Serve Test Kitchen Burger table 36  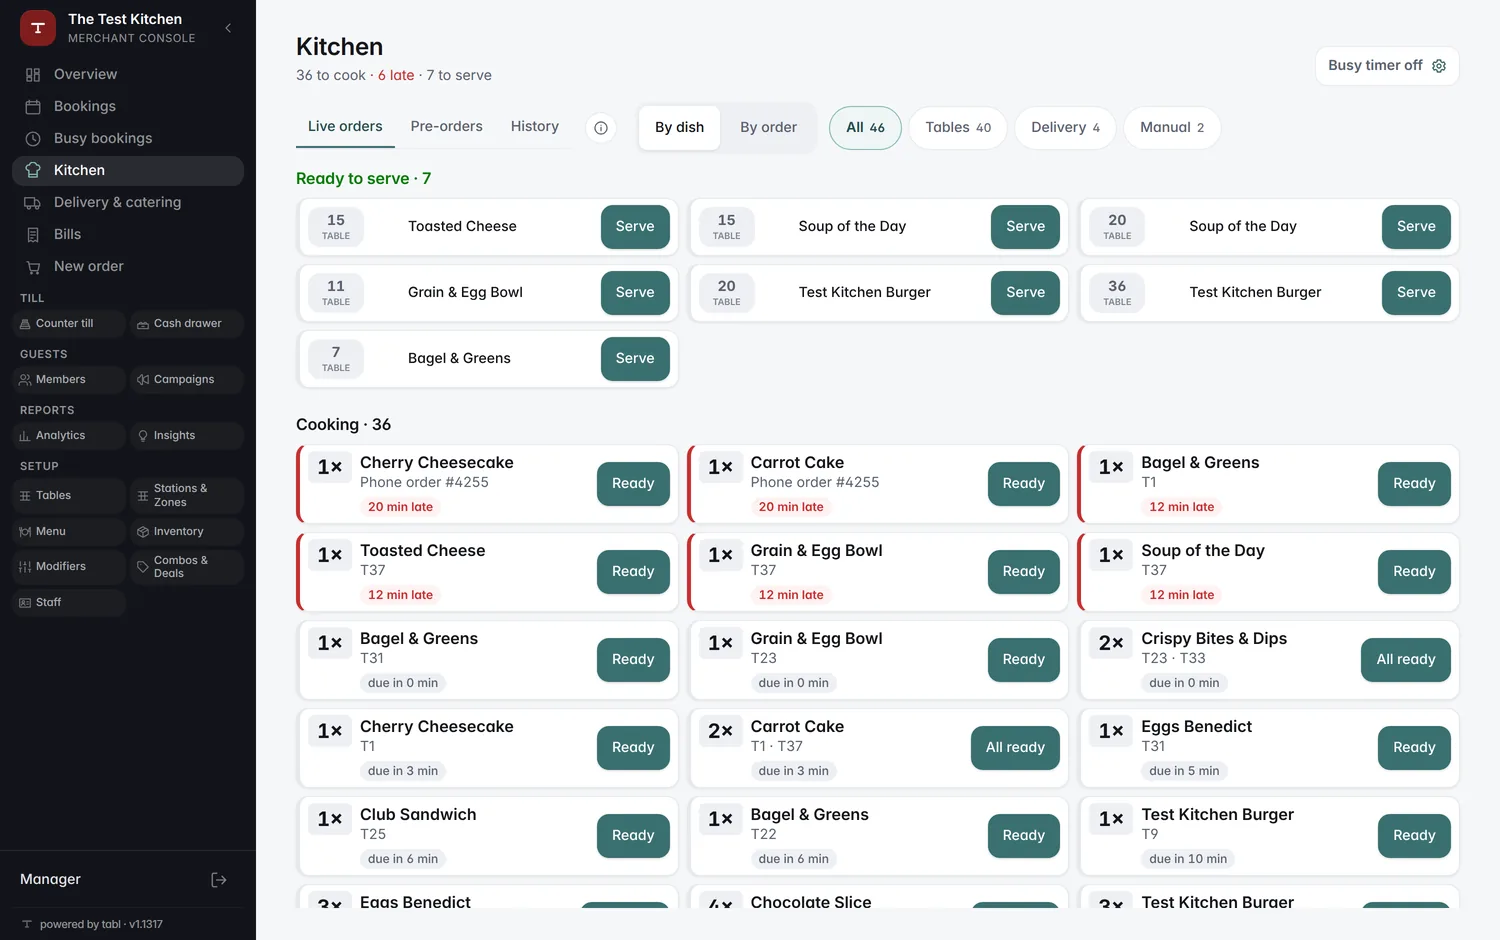[1416, 293]
